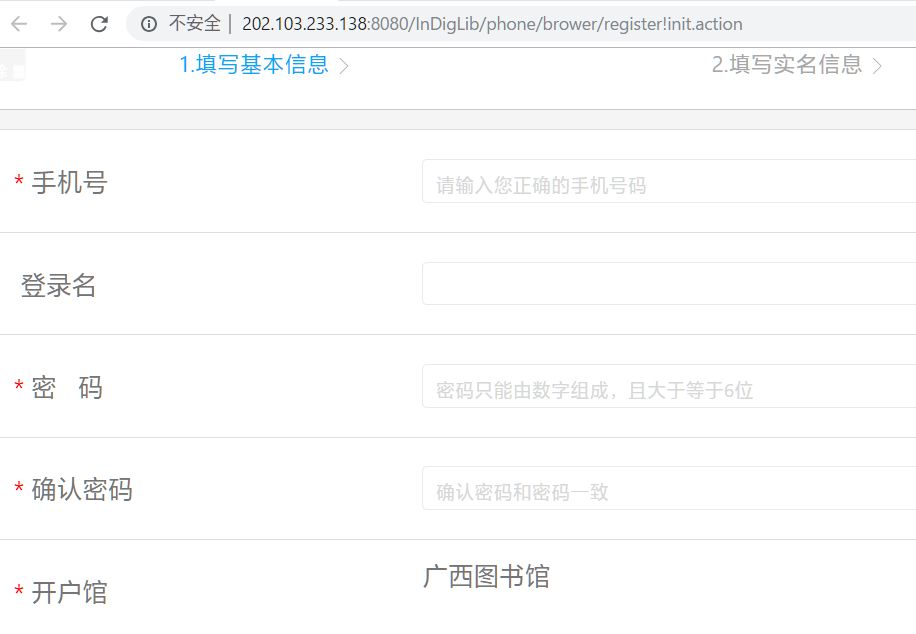Click the 登录名 field label

pos(59,286)
